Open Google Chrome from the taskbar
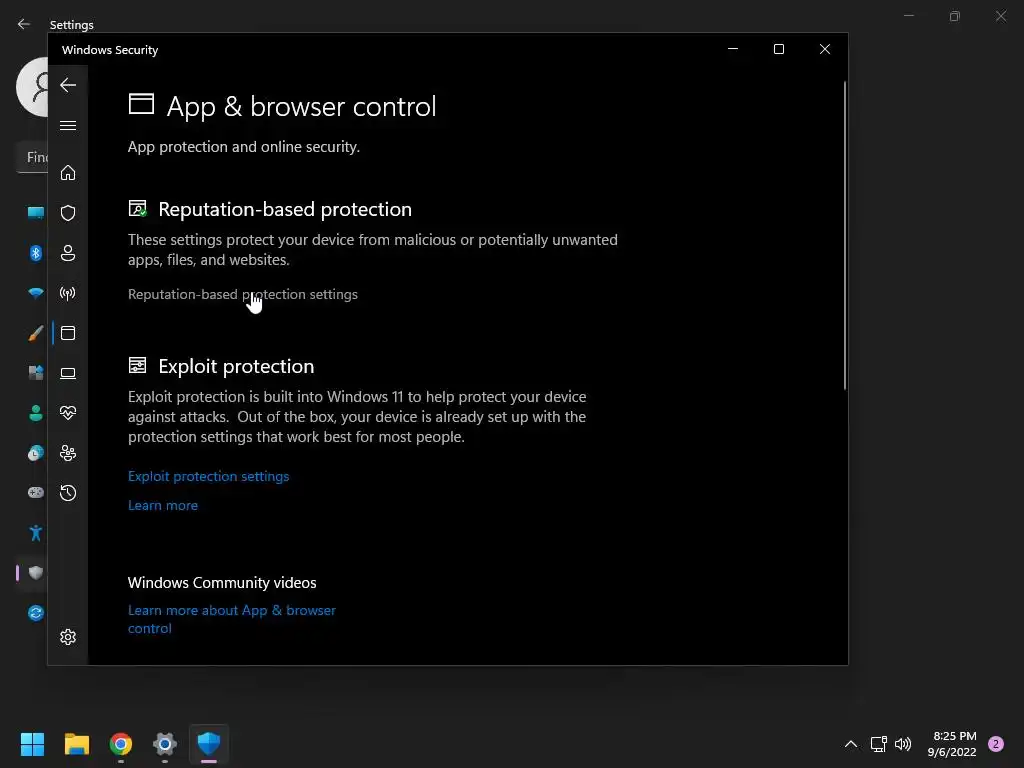The height and width of the screenshot is (768, 1024). tap(121, 744)
